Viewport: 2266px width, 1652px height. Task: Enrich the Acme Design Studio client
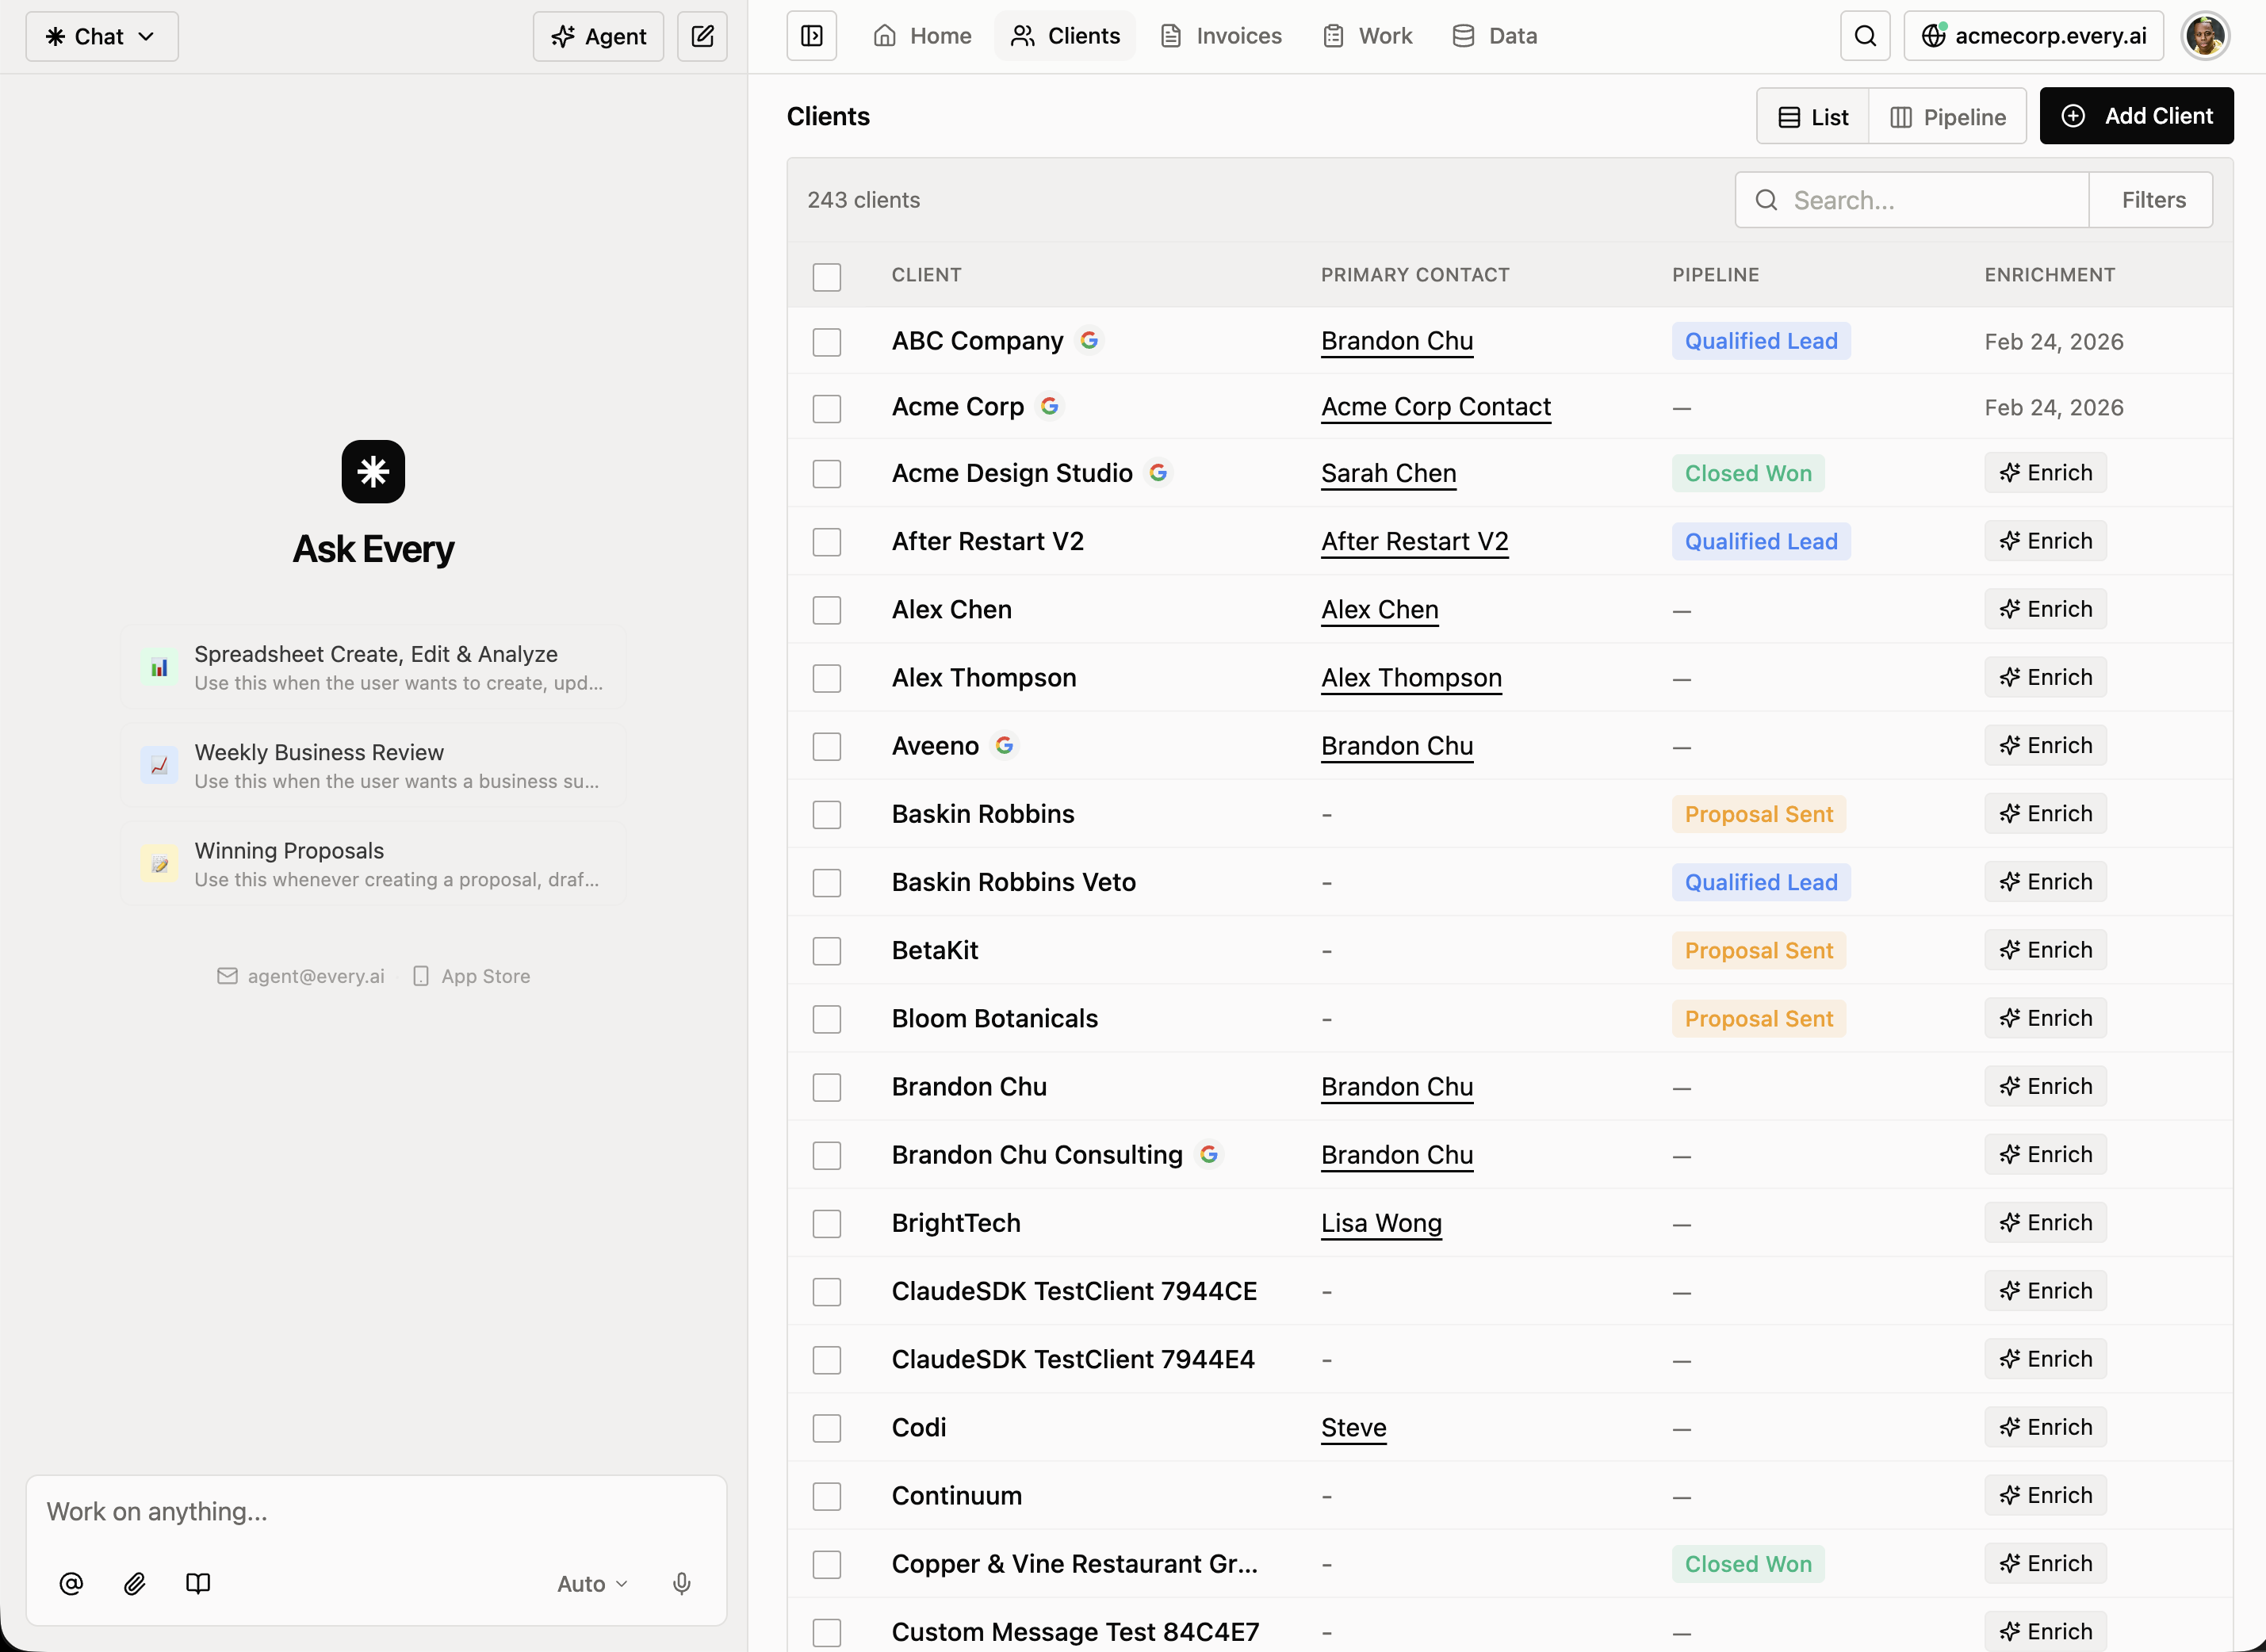click(x=2045, y=472)
